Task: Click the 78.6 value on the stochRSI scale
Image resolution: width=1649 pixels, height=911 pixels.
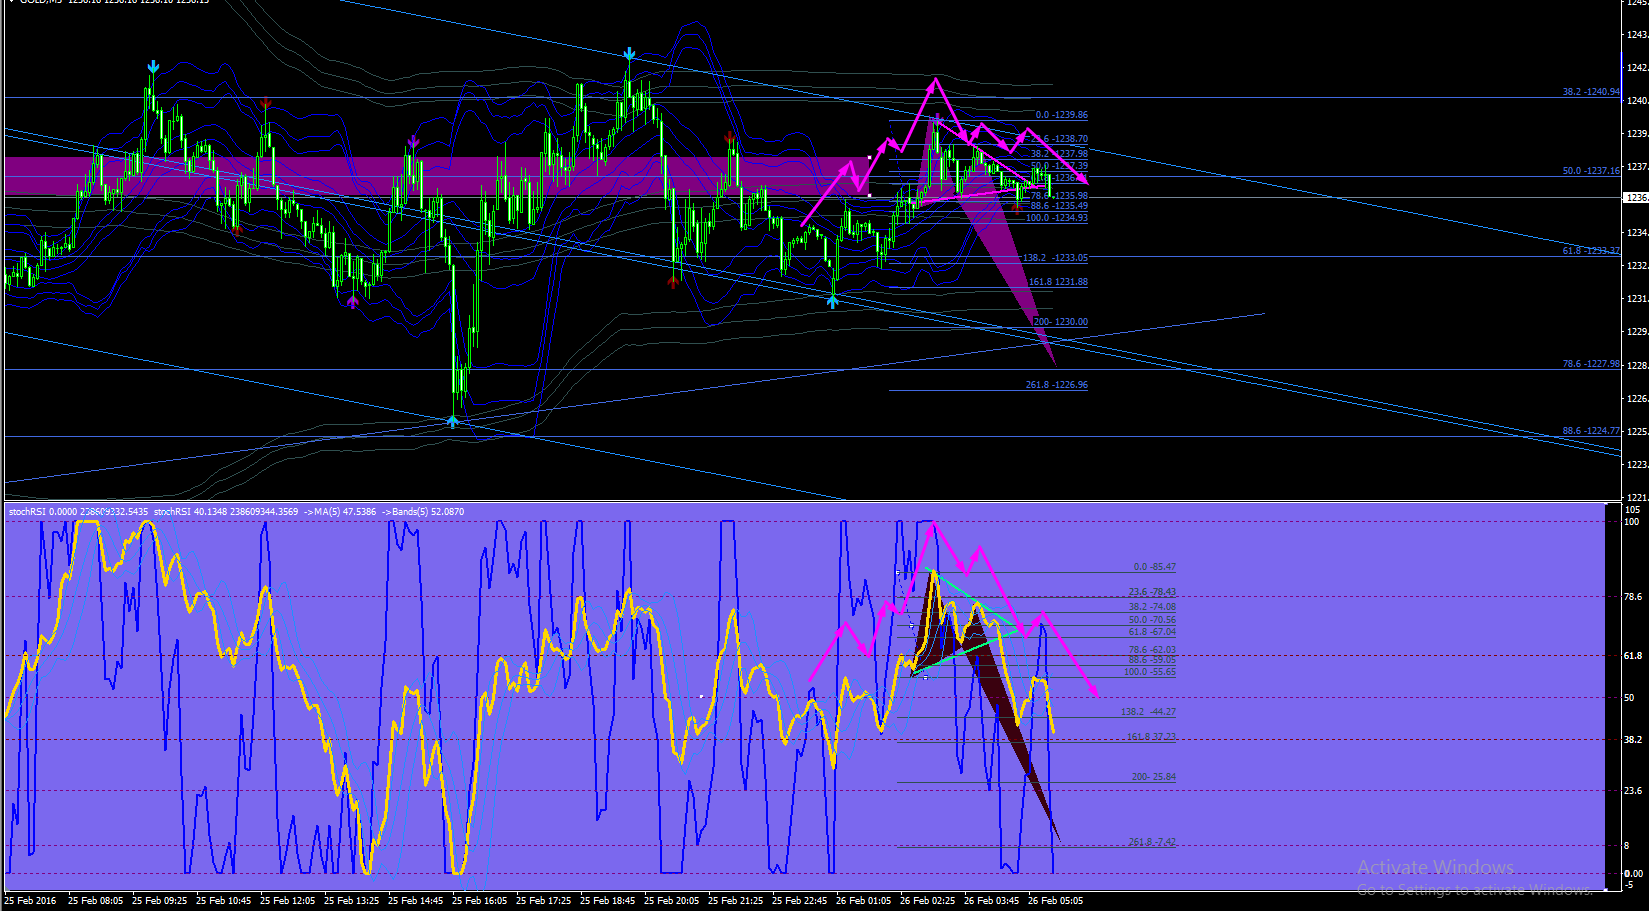Action: coord(1633,597)
